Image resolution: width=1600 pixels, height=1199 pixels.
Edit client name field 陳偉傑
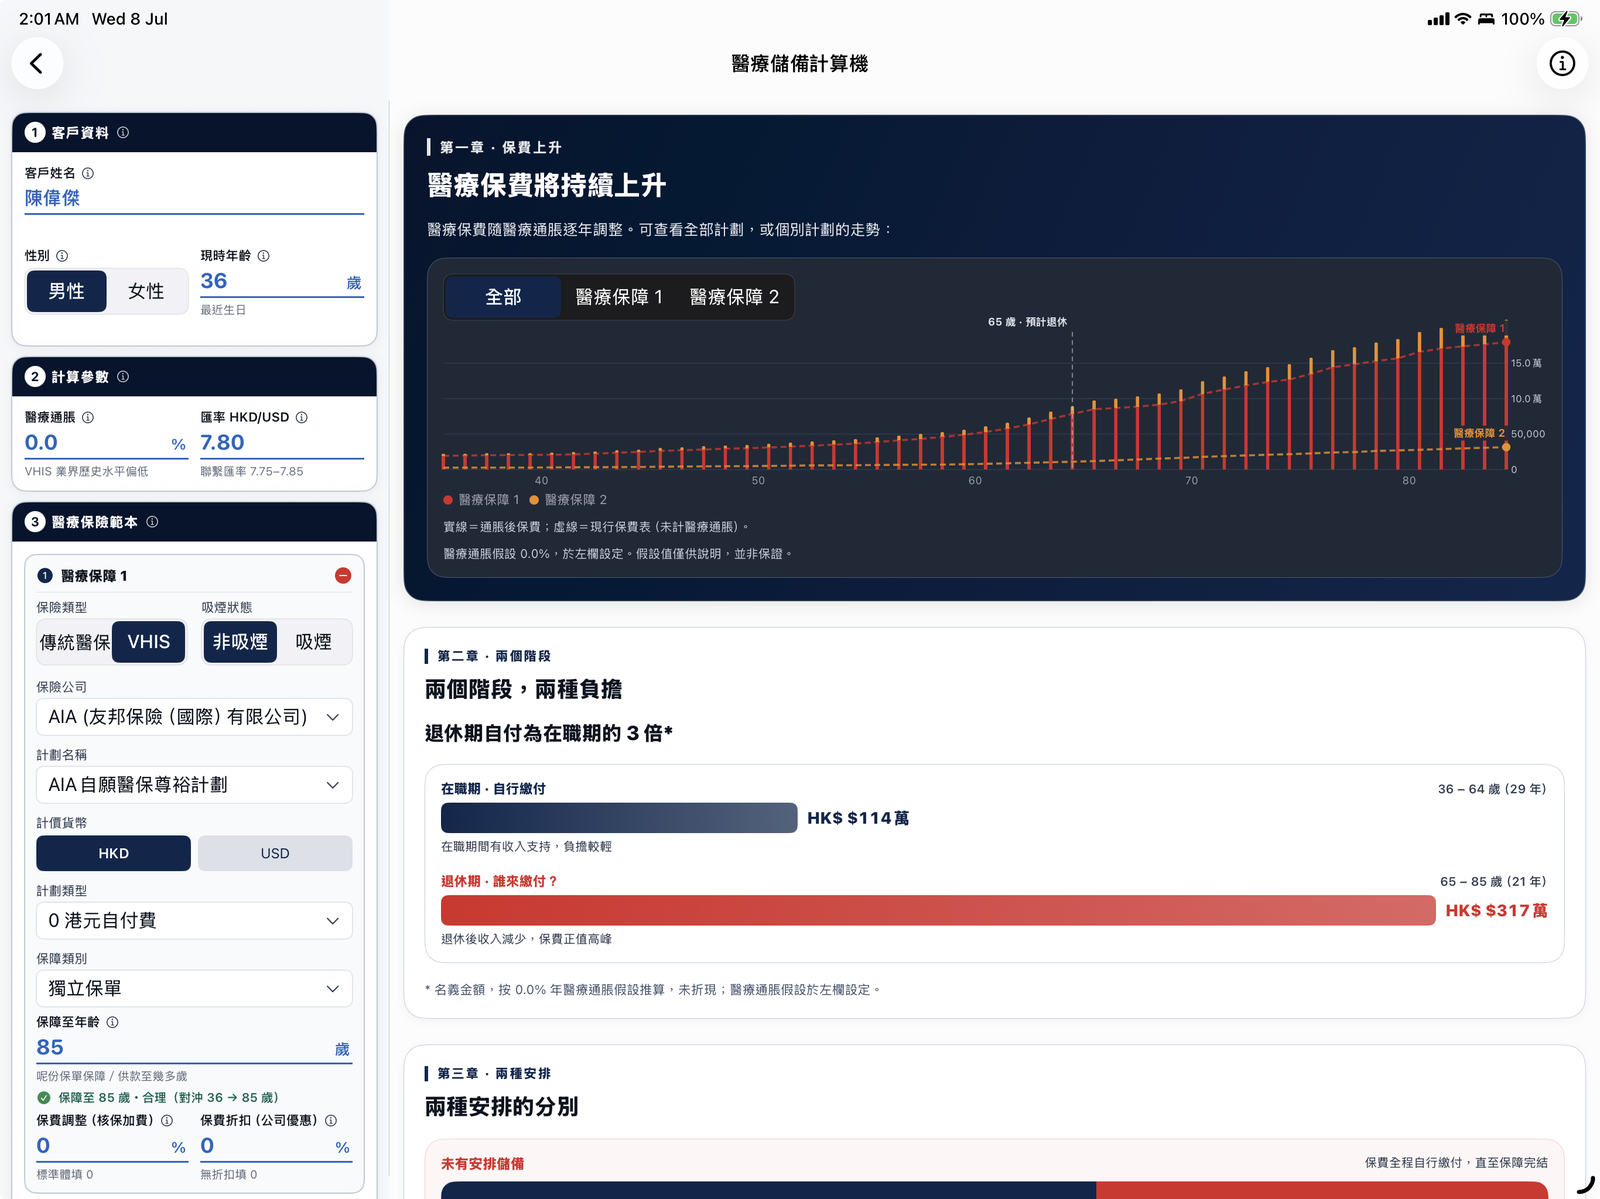(194, 198)
